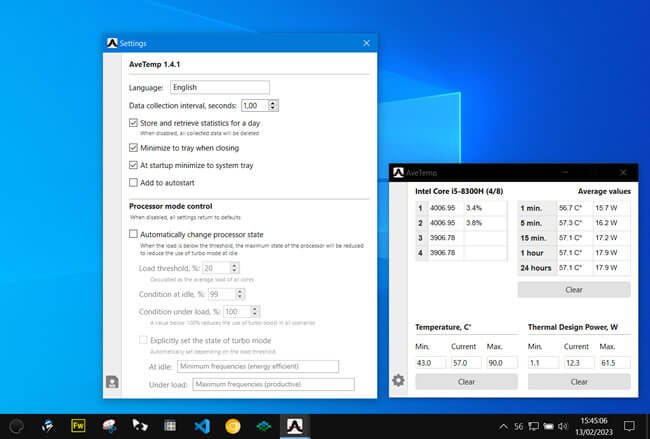The height and width of the screenshot is (439, 650).
Task: Click the Condition at idle spinner arrows
Action: coord(240,294)
